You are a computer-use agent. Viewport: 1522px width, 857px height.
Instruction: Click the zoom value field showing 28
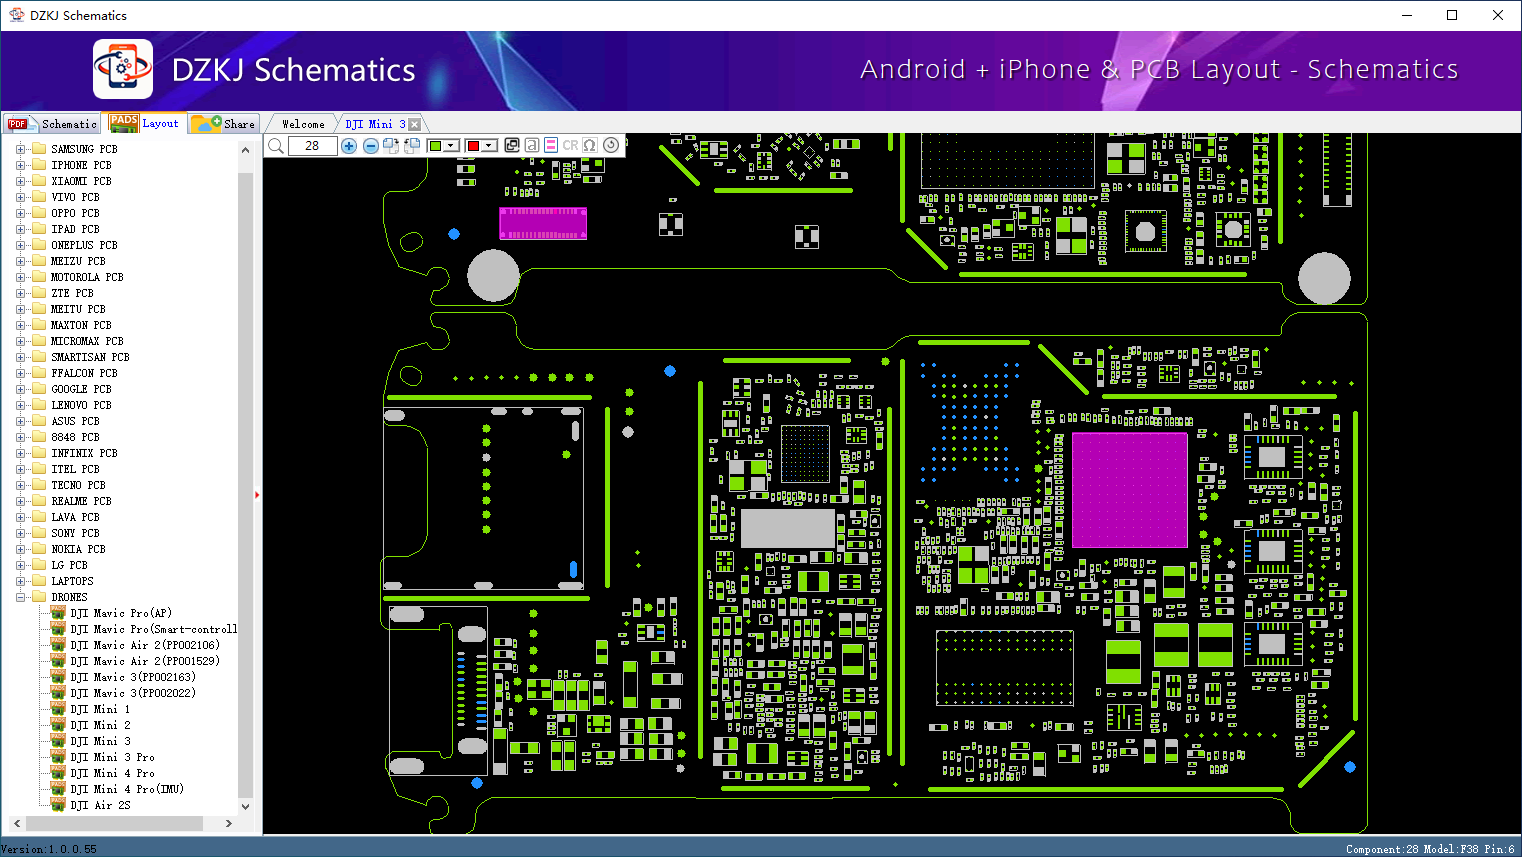click(312, 146)
